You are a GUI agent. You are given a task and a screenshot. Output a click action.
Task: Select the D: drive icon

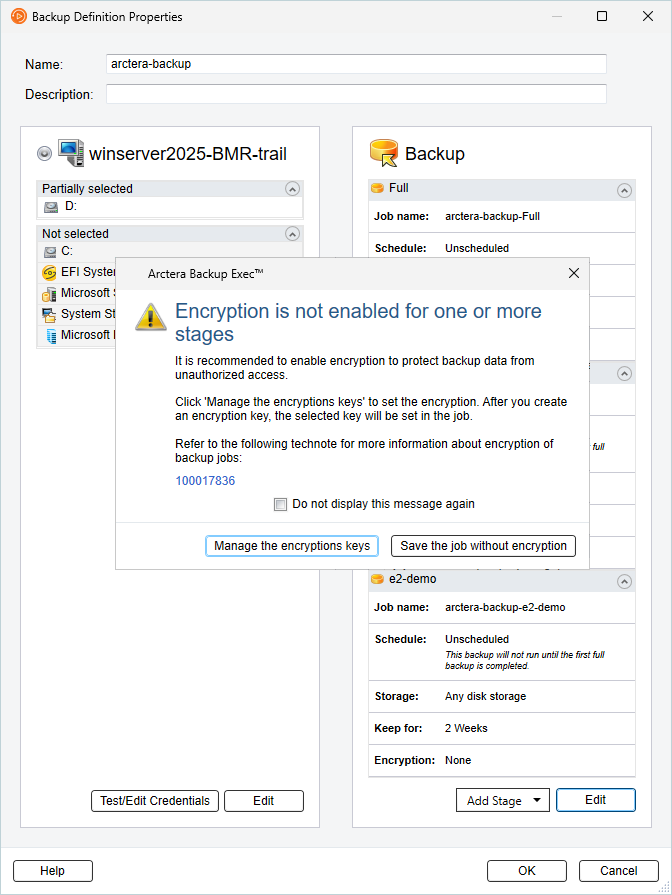(51, 207)
